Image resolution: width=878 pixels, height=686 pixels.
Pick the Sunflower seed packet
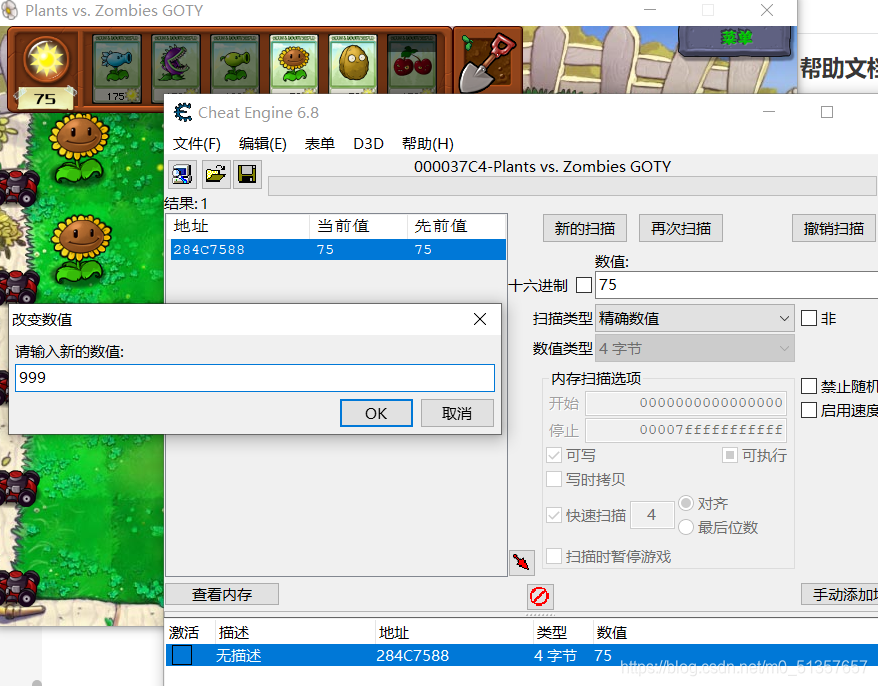coord(294,62)
